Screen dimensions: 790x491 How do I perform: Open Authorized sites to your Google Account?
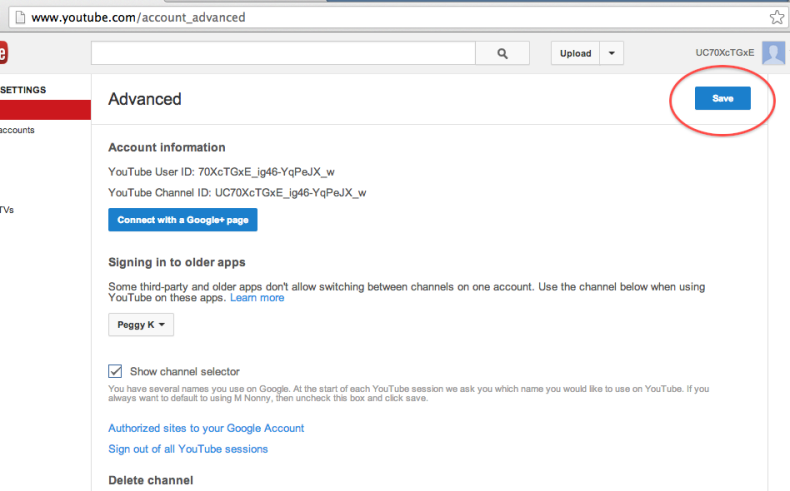click(x=206, y=428)
